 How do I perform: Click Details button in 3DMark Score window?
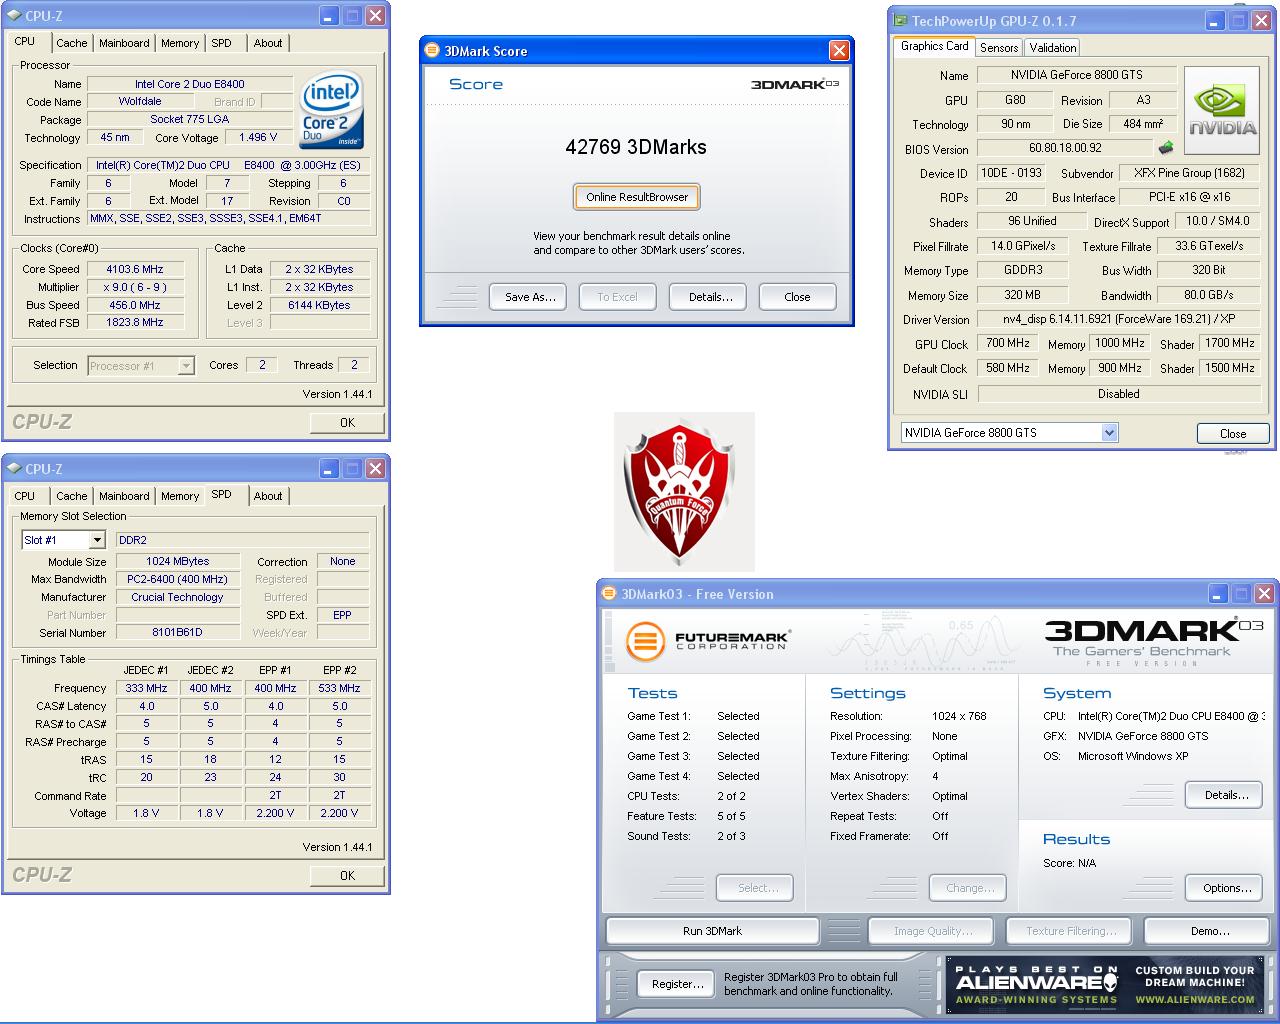[x=710, y=297]
